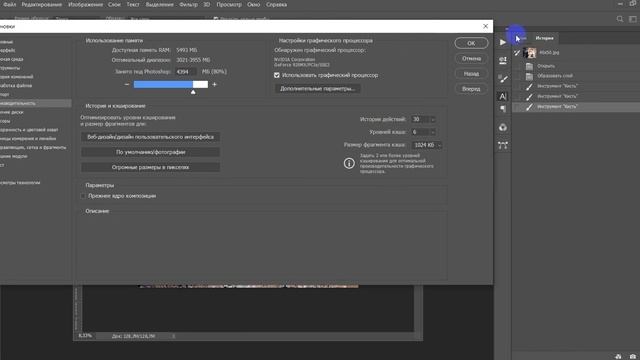Viewport: 640px width, 360px height.
Task: Select Единицы измерения и линейки category
Action: tap(28, 139)
